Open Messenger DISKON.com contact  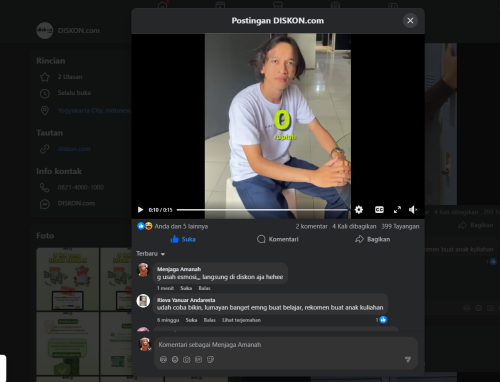coord(76,203)
